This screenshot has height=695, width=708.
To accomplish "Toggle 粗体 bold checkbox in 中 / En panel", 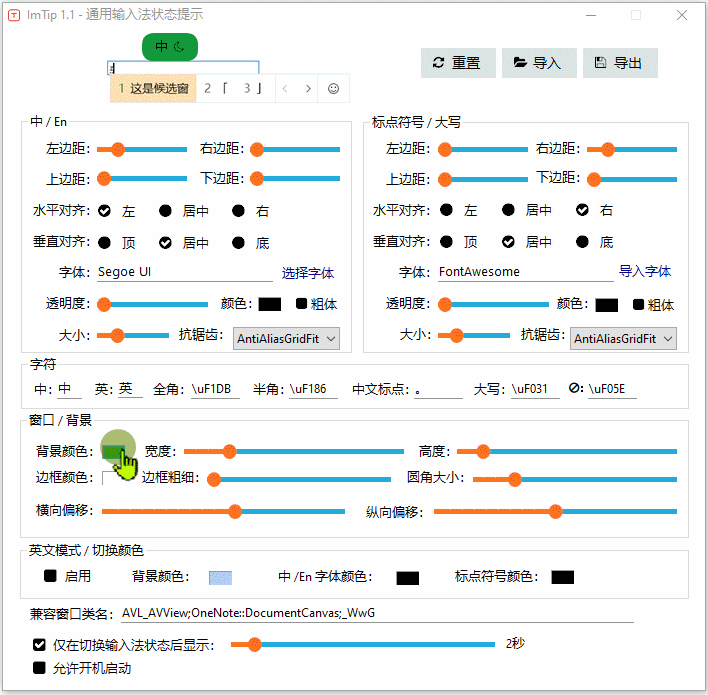I will 301,304.
